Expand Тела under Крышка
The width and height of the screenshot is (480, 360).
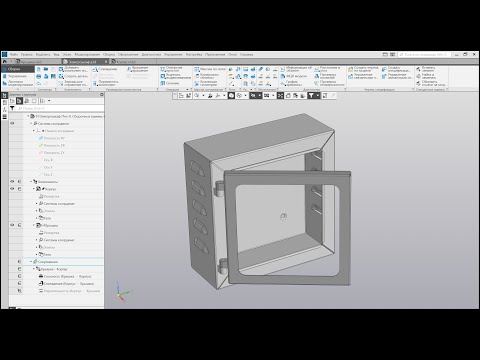(37, 254)
